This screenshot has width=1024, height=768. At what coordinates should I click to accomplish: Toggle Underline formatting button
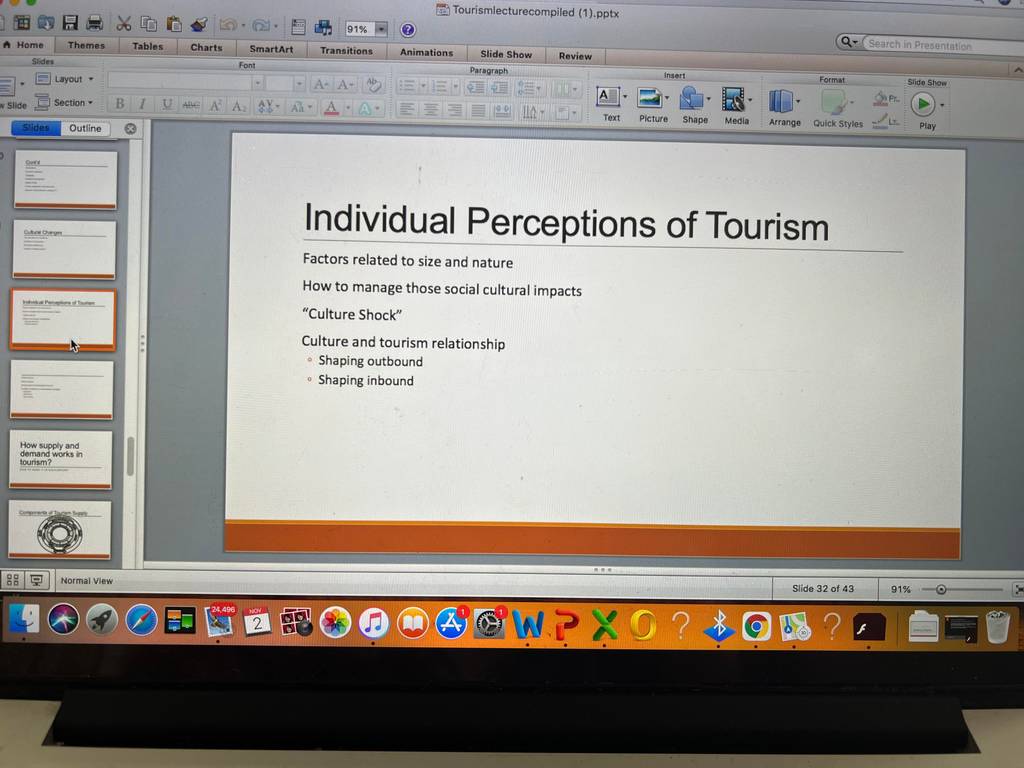[167, 104]
